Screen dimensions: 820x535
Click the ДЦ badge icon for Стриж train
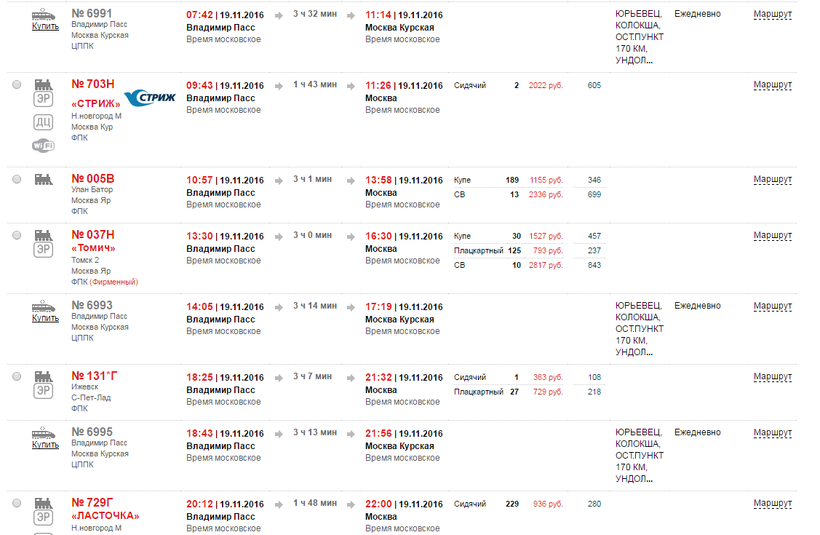pyautogui.click(x=44, y=123)
